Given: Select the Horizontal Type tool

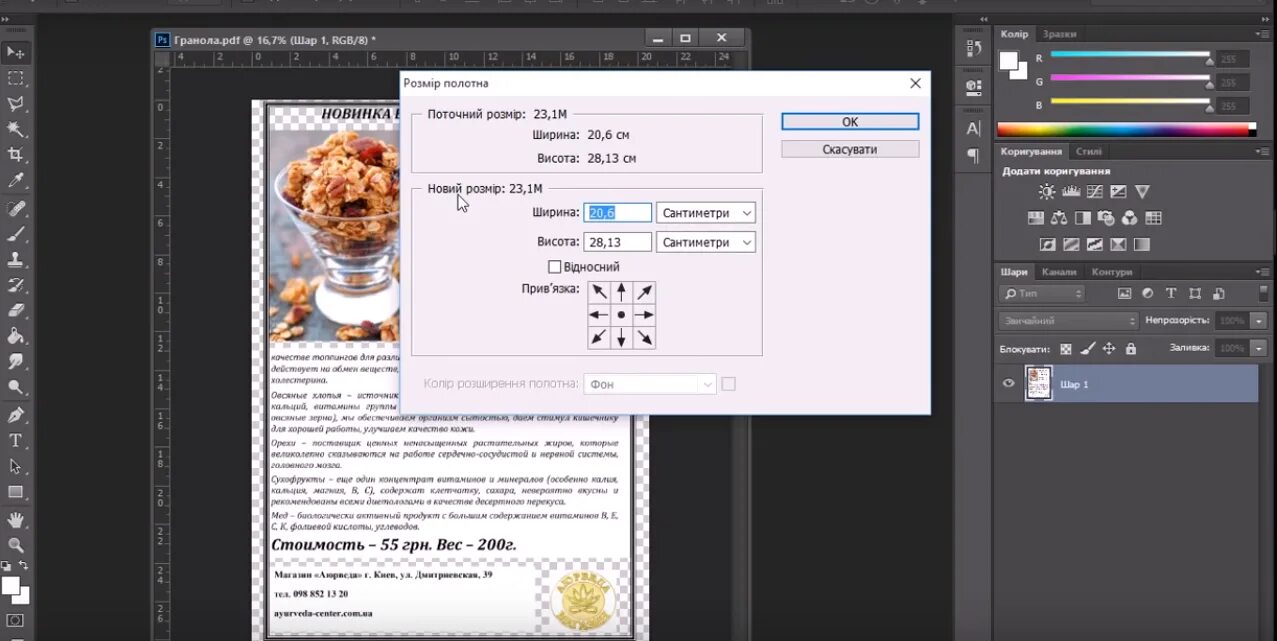Looking at the screenshot, I should point(16,441).
